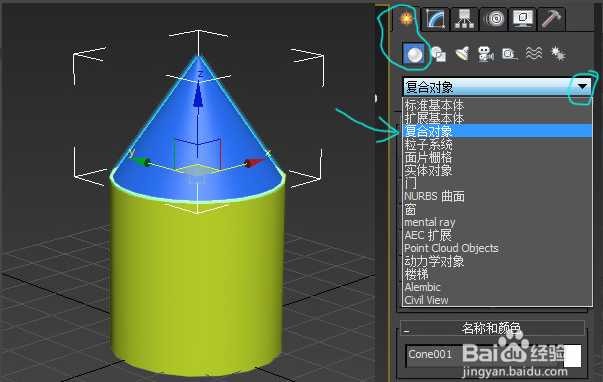
Task: Select the Helpers category icon
Action: coord(510,54)
